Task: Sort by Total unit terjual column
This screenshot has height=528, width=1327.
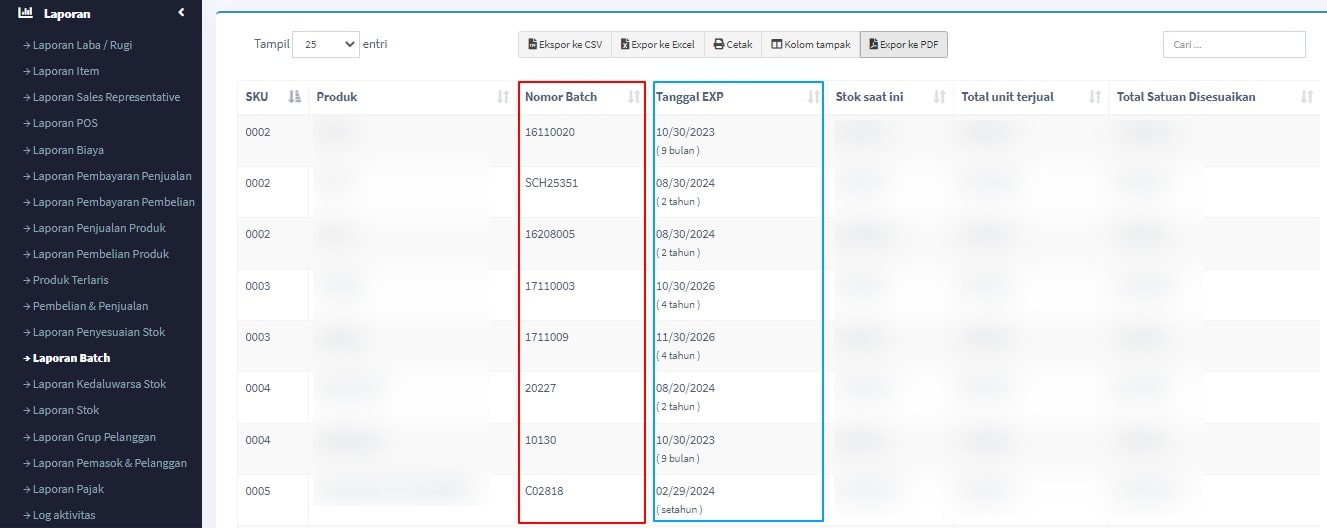Action: tap(1031, 97)
